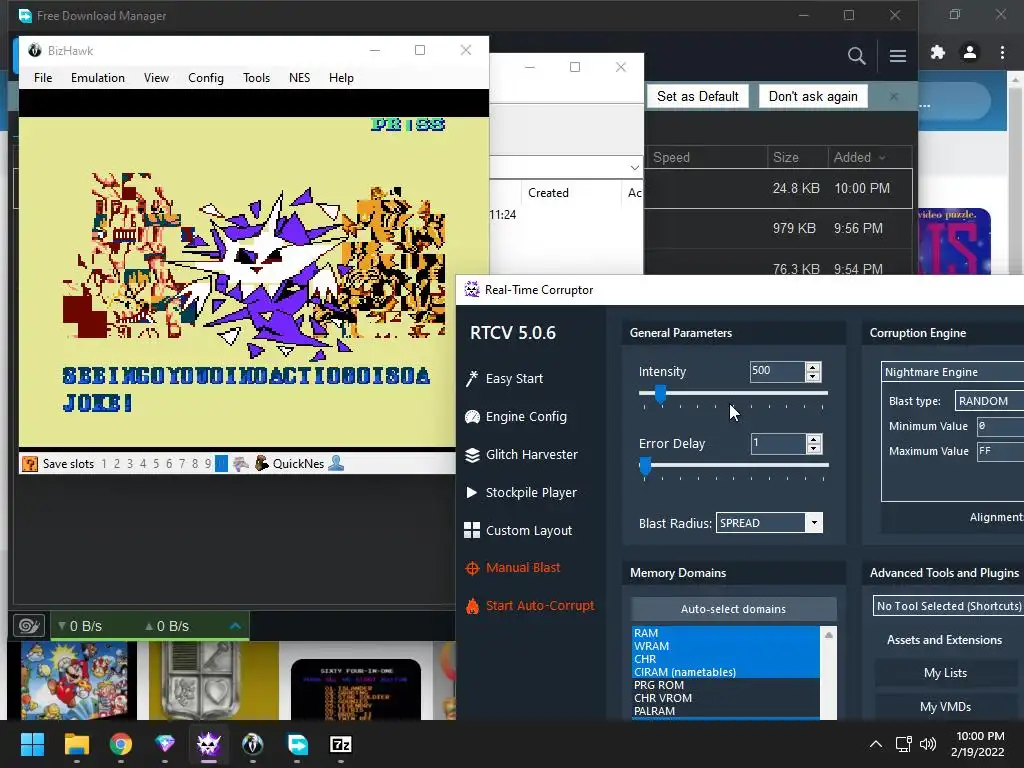Select CHR in Memory Domains list
The image size is (1024, 768).
coord(726,659)
